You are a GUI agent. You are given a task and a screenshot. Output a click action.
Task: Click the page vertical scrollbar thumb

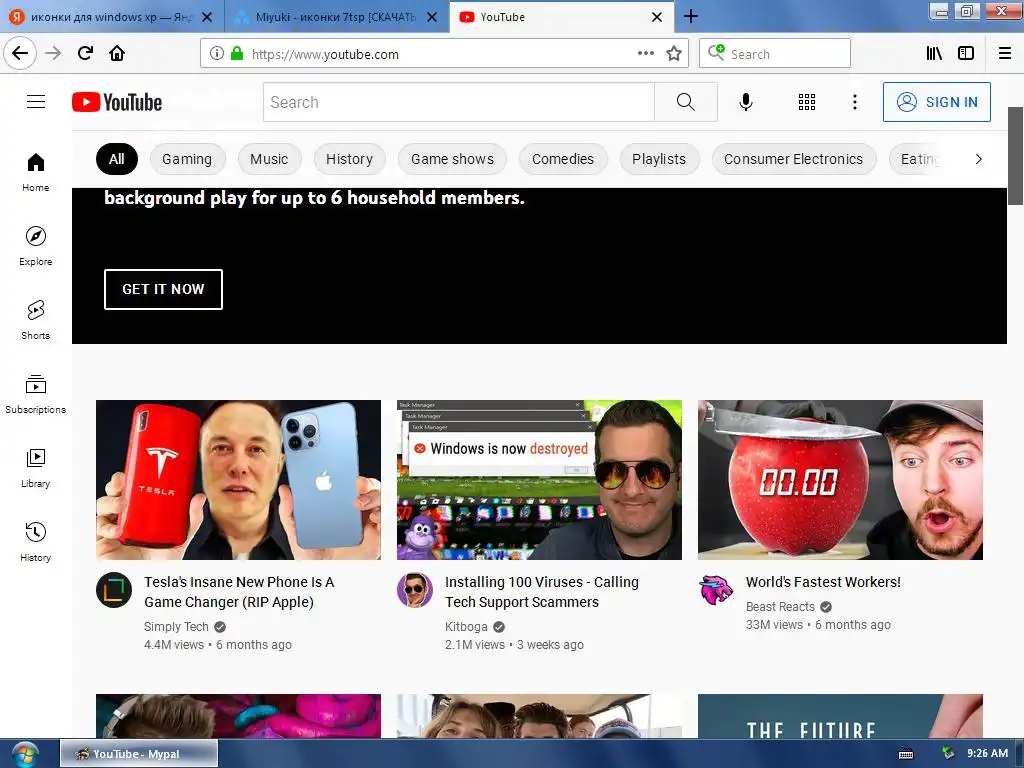click(1016, 156)
